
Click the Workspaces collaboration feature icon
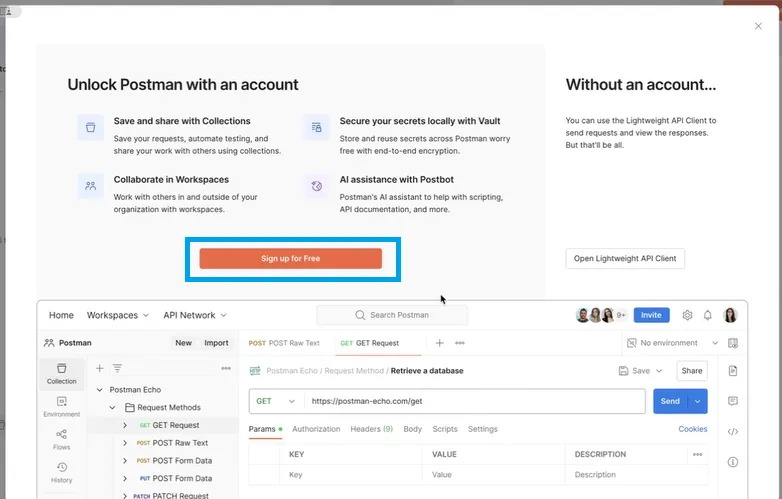[90, 186]
